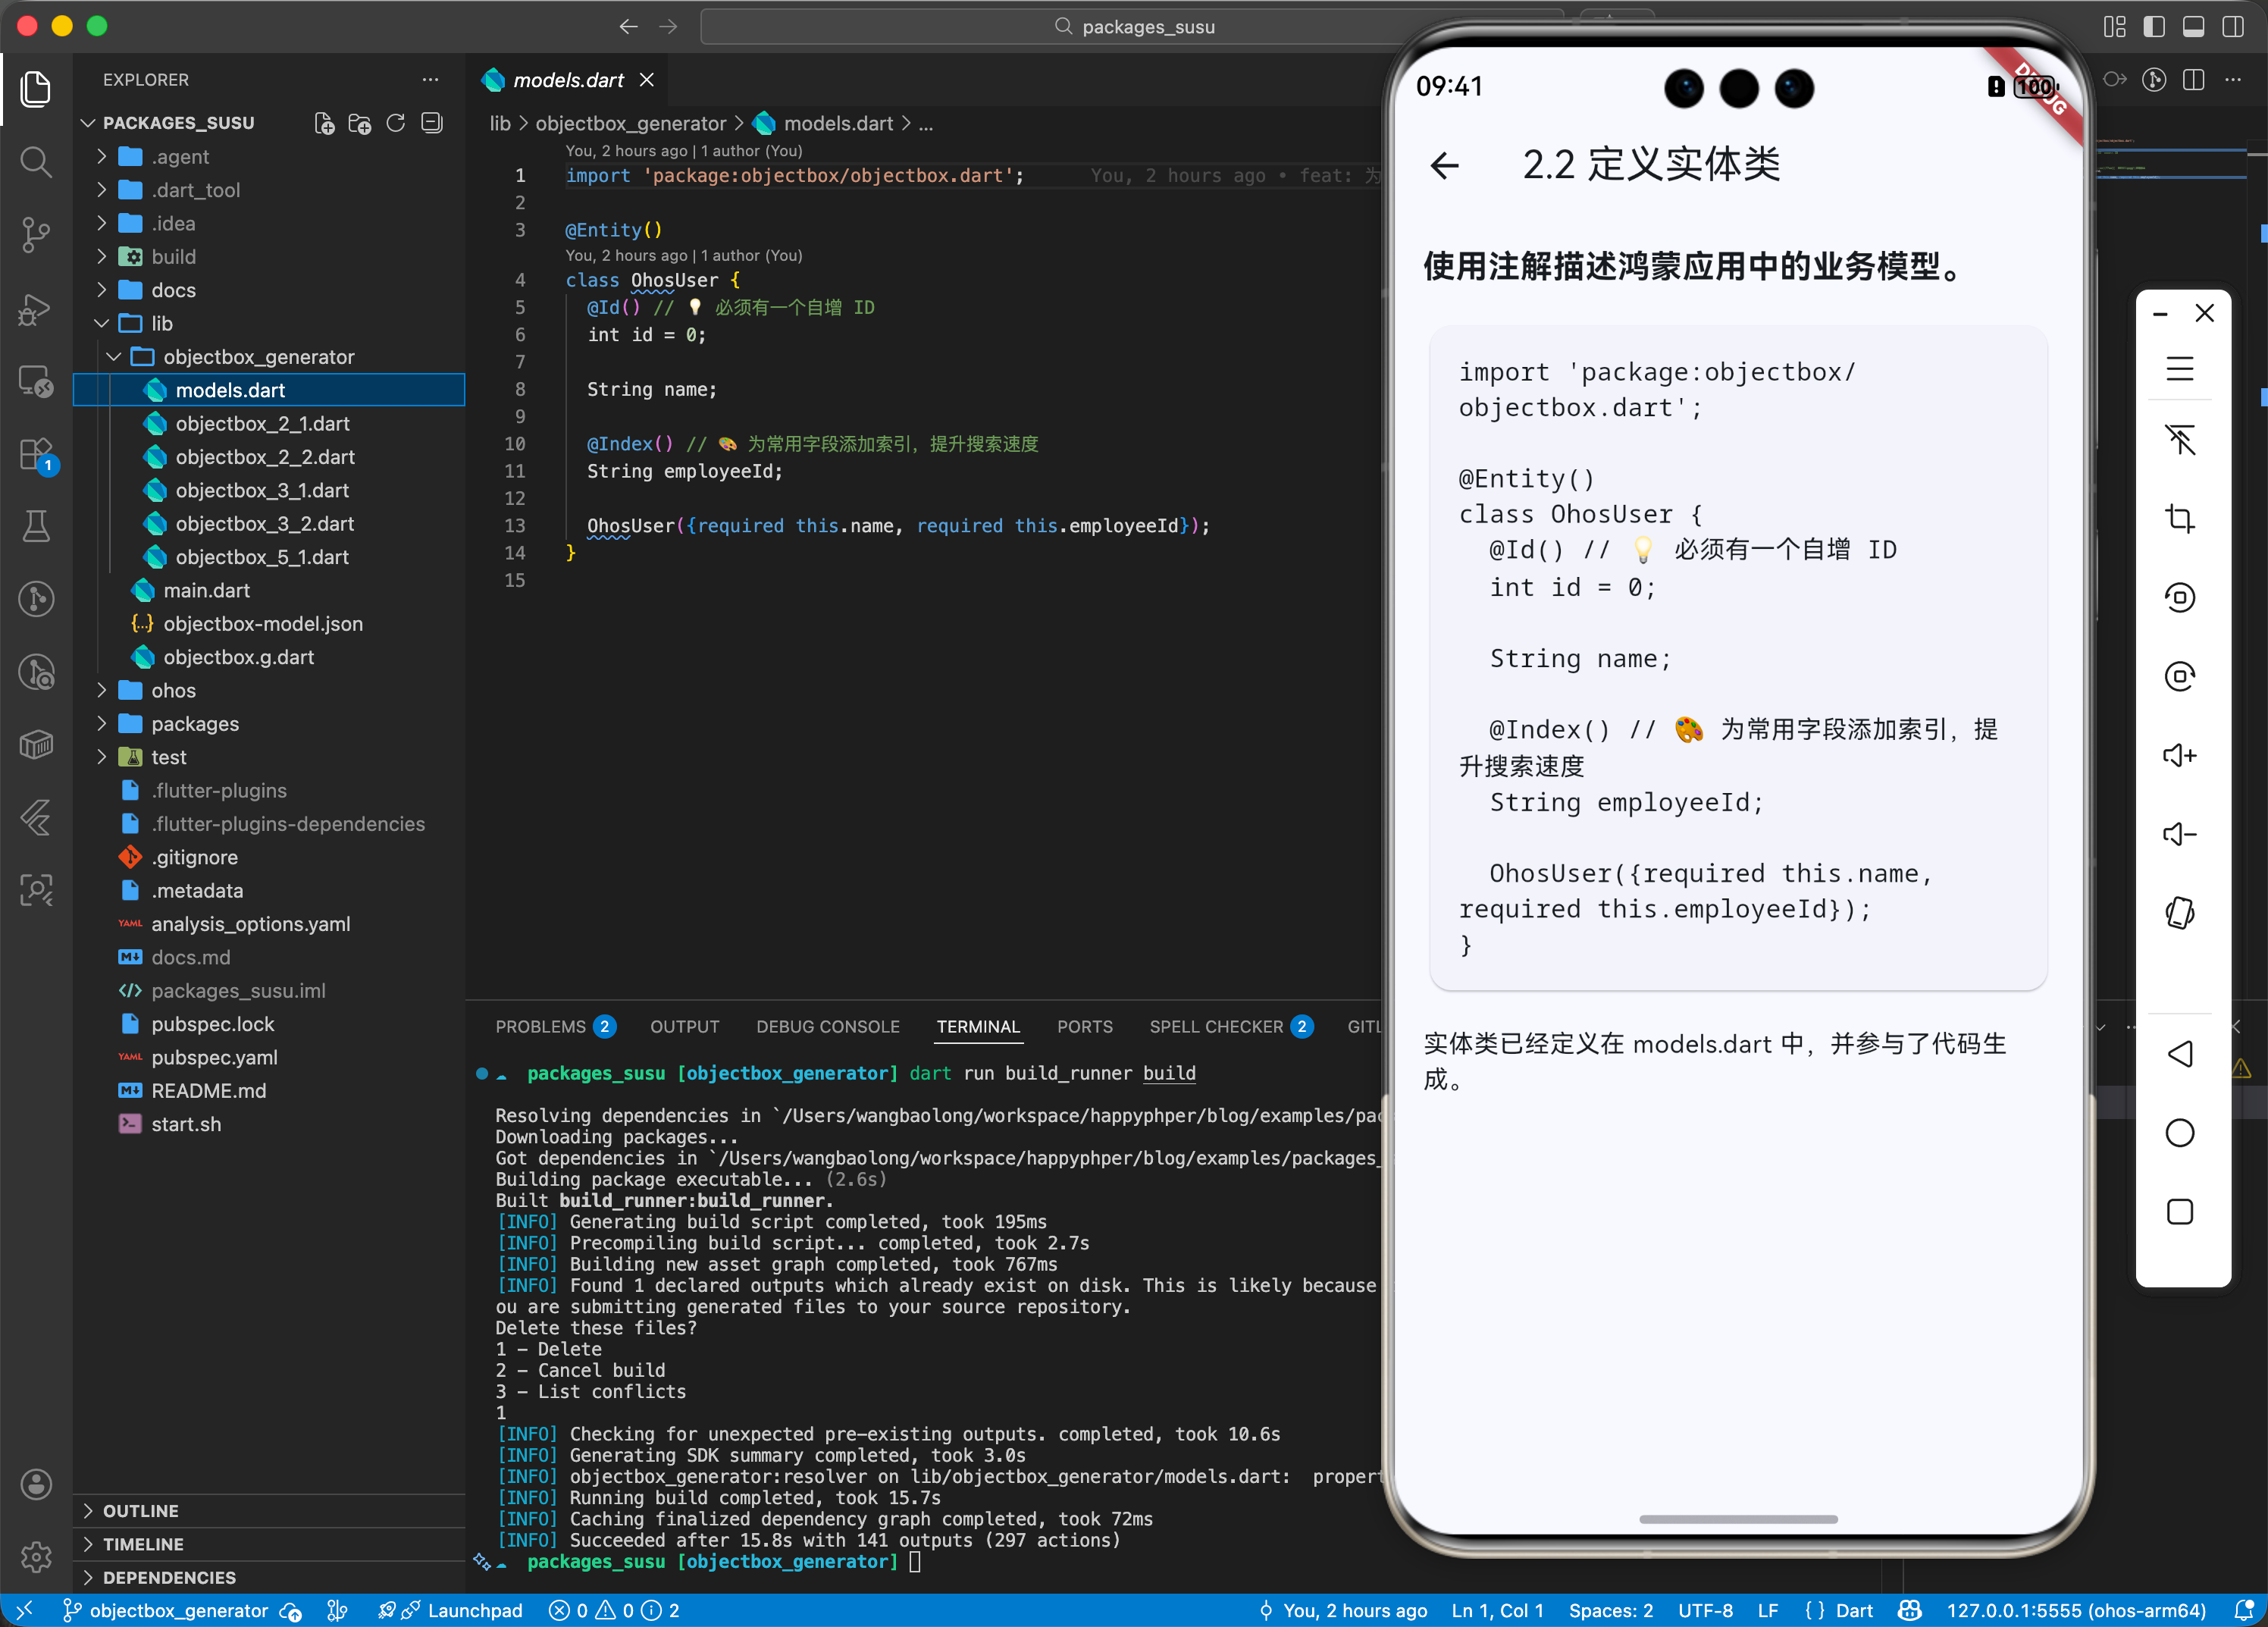Refresh the explorer file tree
The height and width of the screenshot is (1627, 2268).
[396, 123]
